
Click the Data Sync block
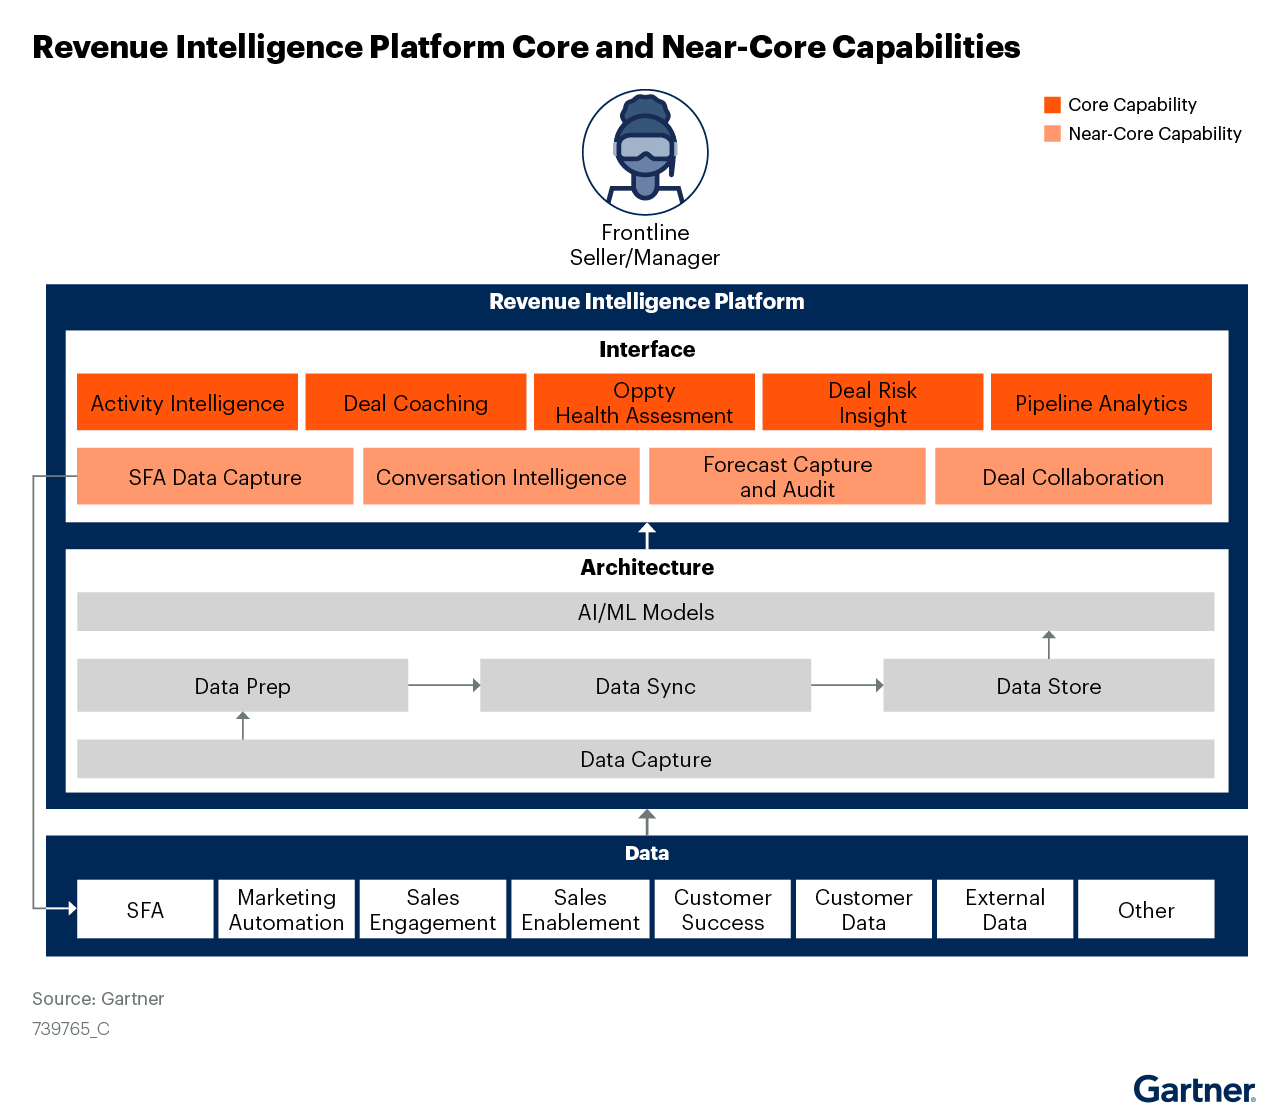pyautogui.click(x=645, y=685)
